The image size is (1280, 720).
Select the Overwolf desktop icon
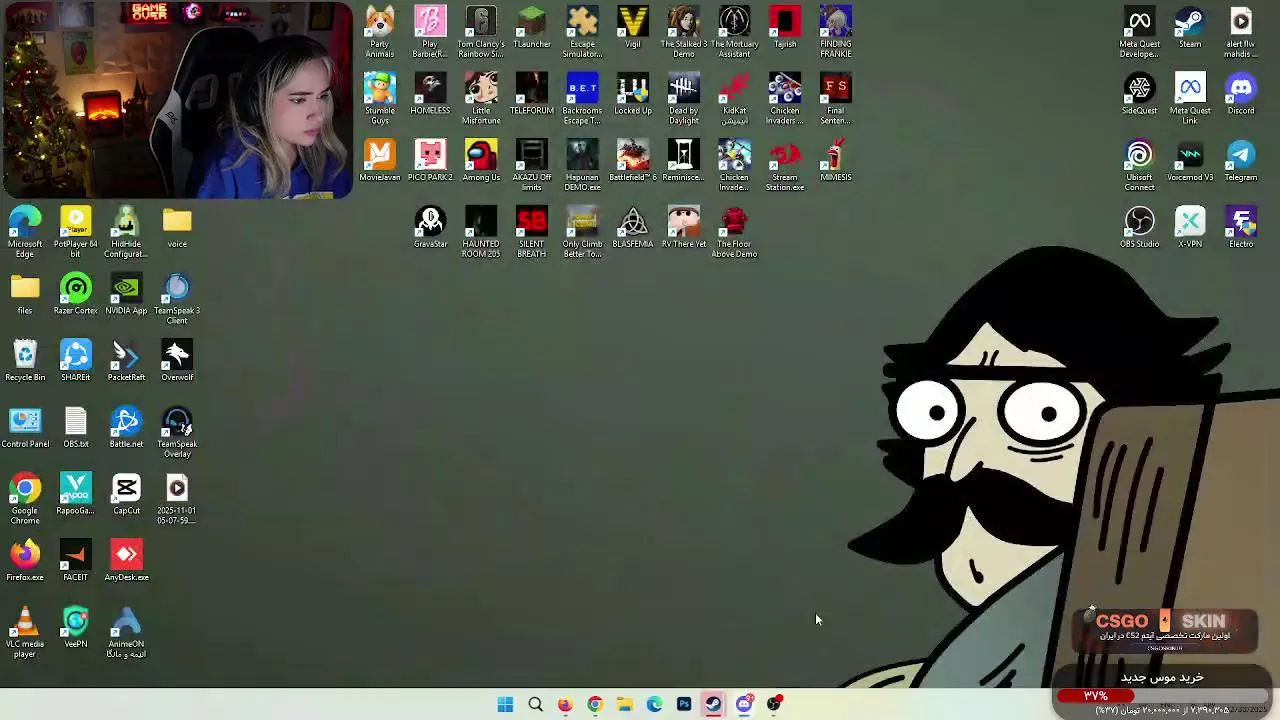point(177,361)
